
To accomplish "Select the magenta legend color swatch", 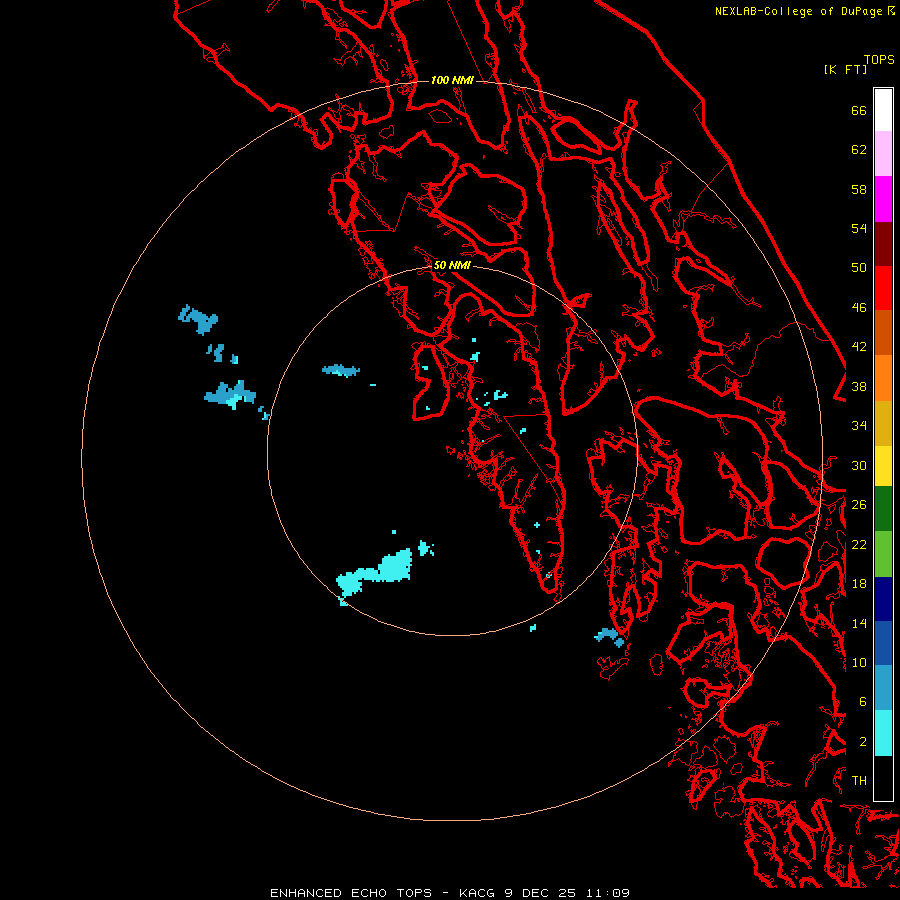I will click(x=883, y=199).
